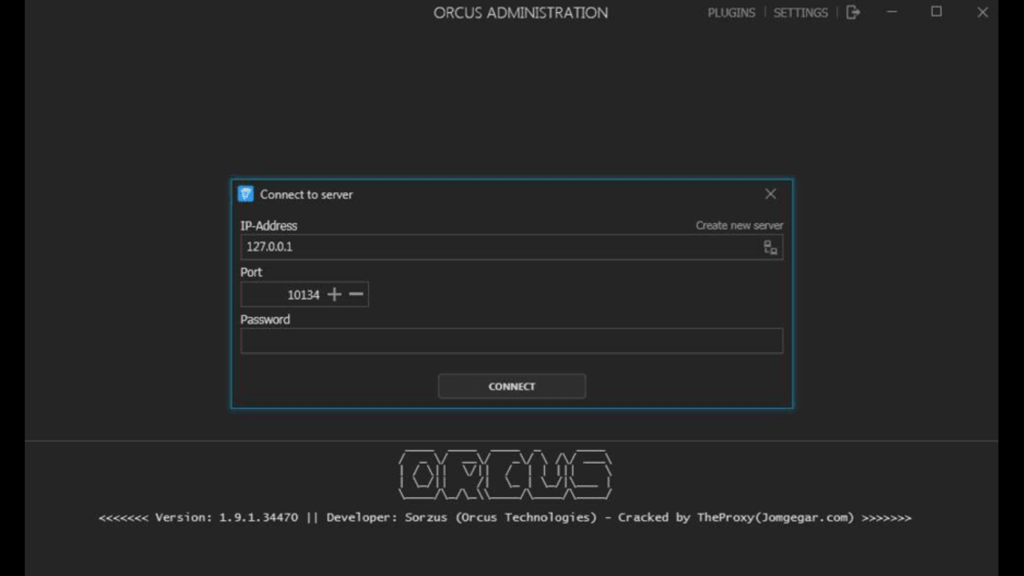Click the Password label

click(x=265, y=319)
